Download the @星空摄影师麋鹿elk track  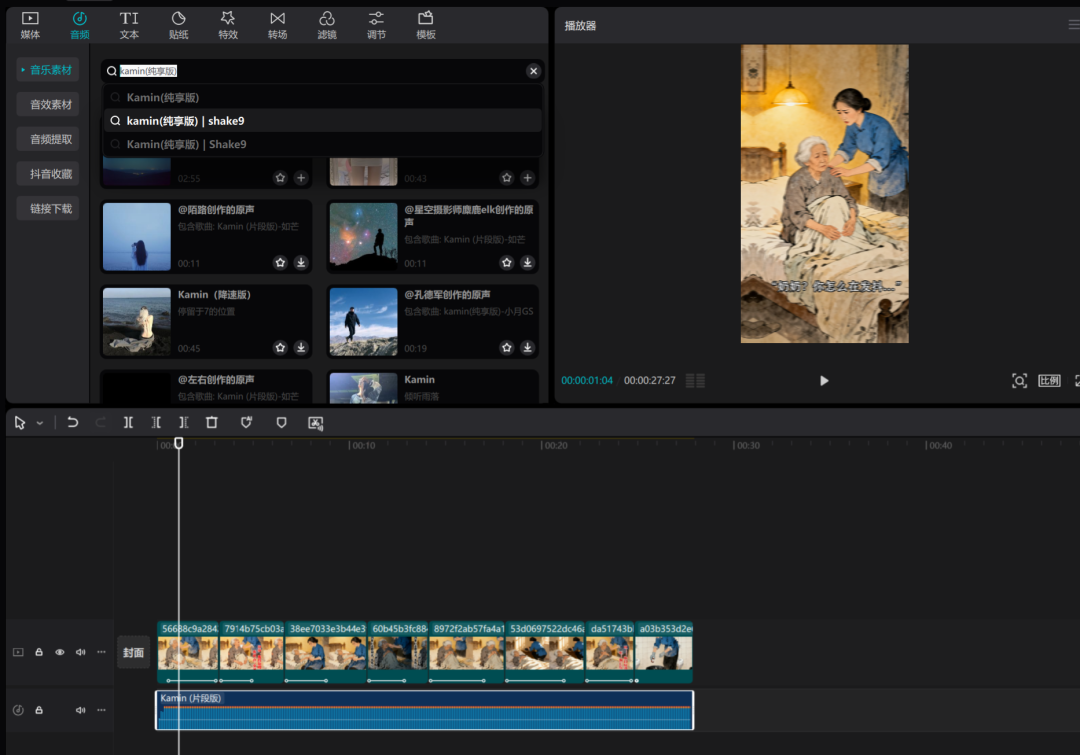[x=528, y=262]
